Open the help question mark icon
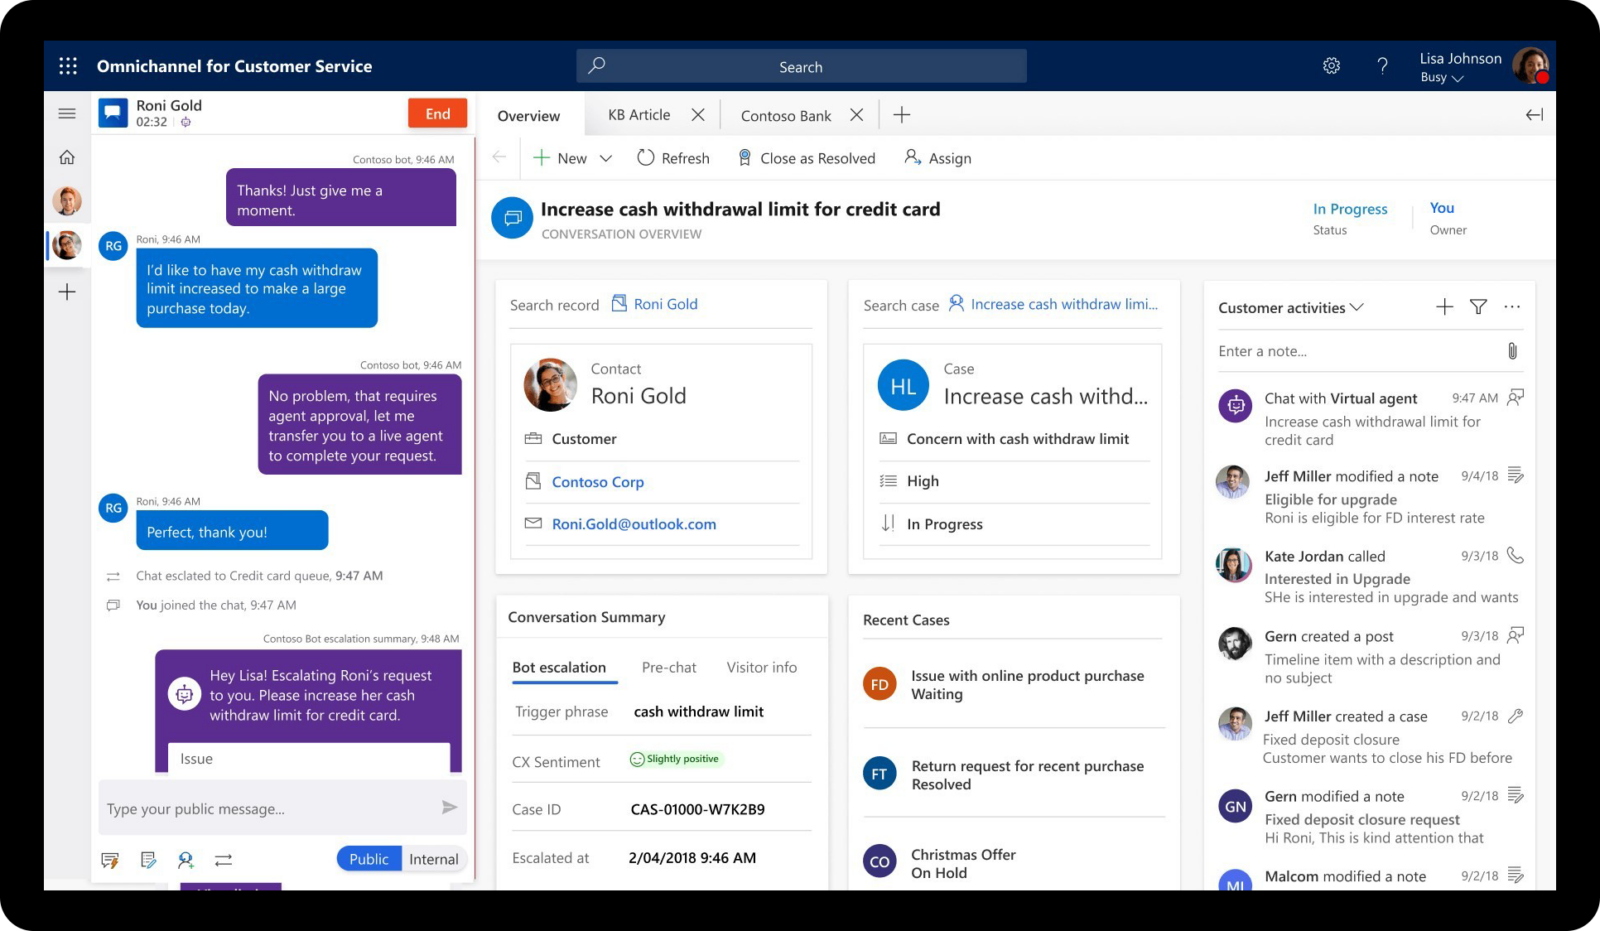1600x931 pixels. tap(1382, 66)
